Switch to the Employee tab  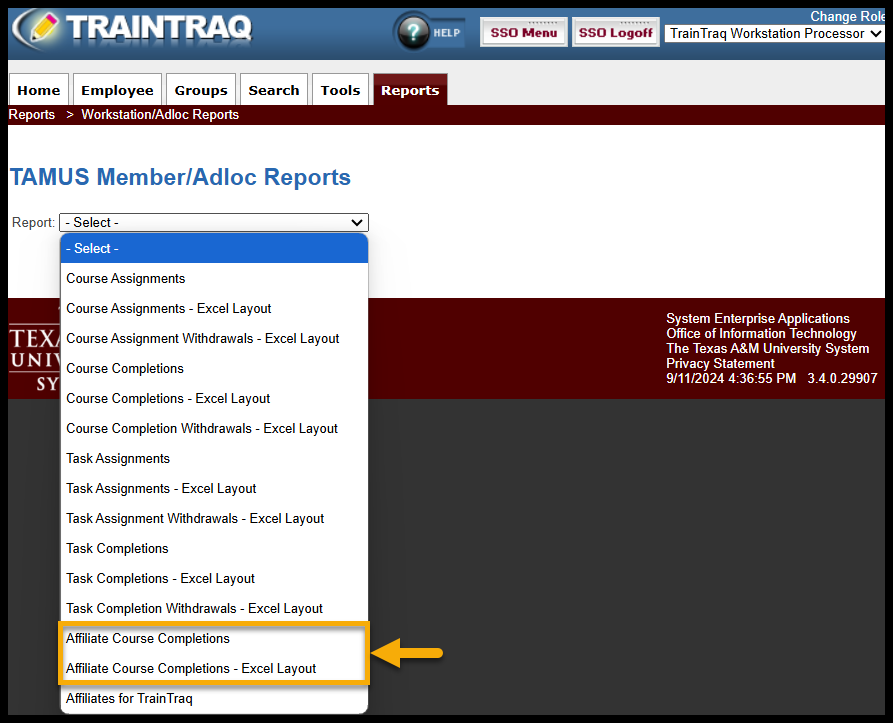[117, 90]
